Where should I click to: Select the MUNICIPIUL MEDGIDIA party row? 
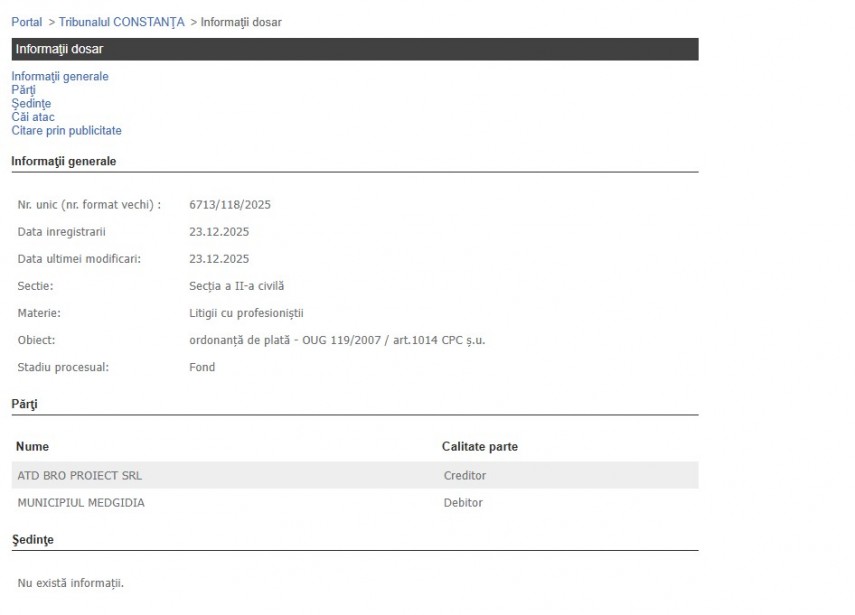[x=81, y=503]
